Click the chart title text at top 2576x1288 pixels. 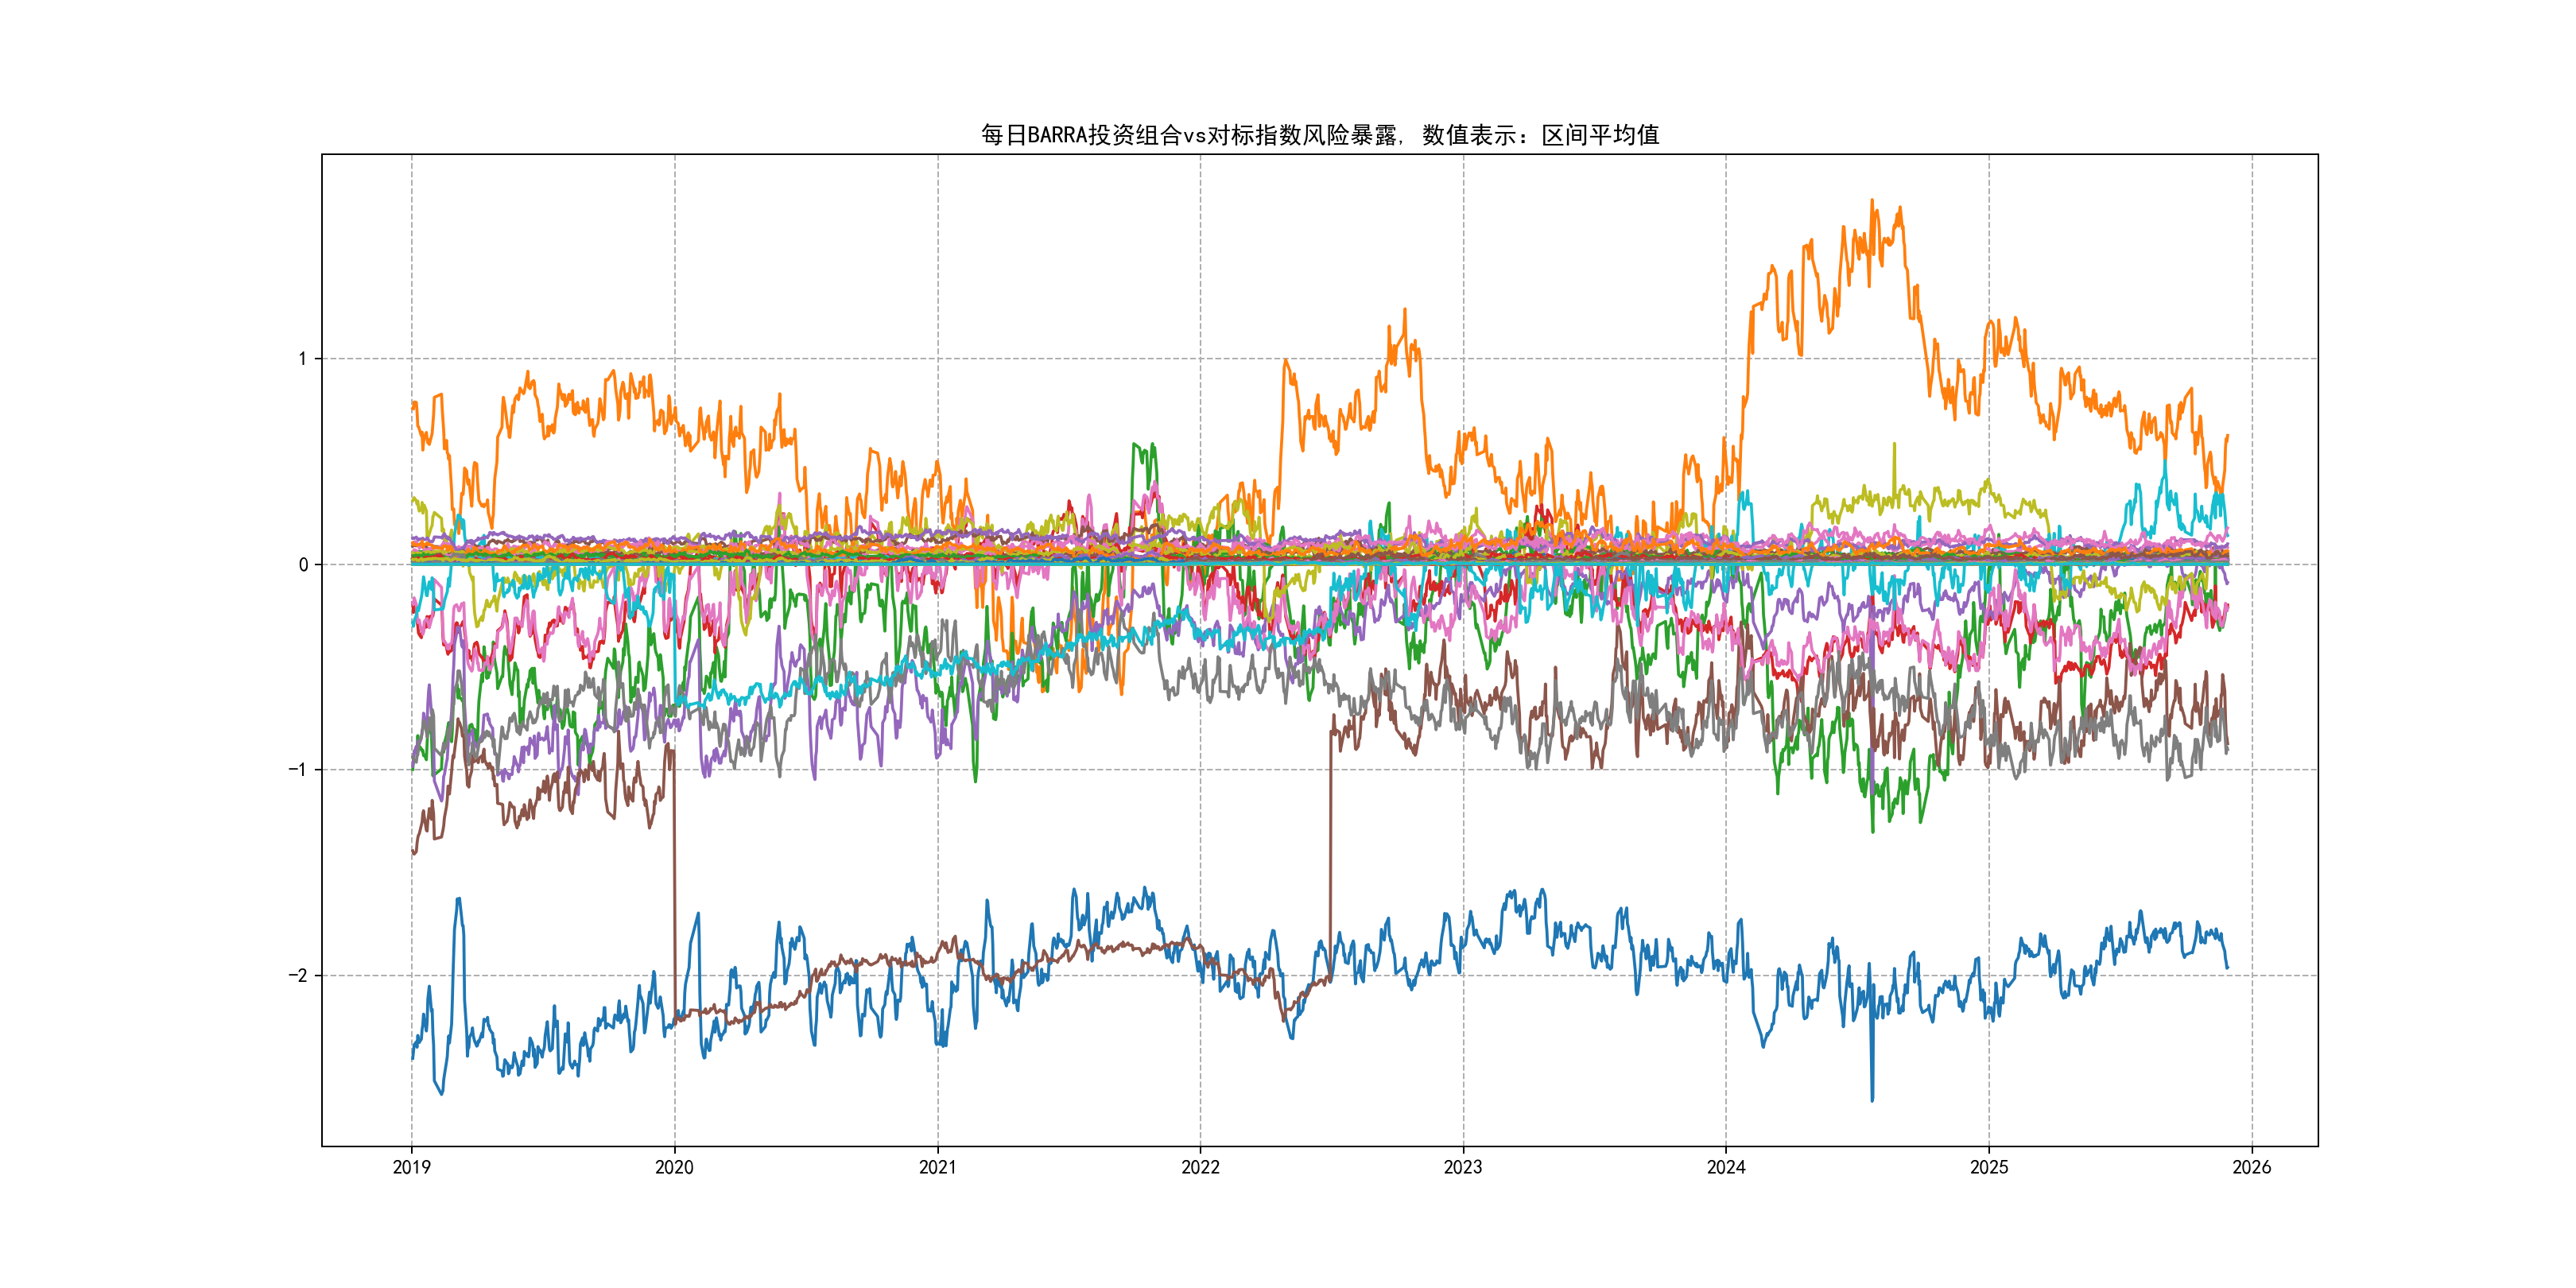(x=1319, y=135)
